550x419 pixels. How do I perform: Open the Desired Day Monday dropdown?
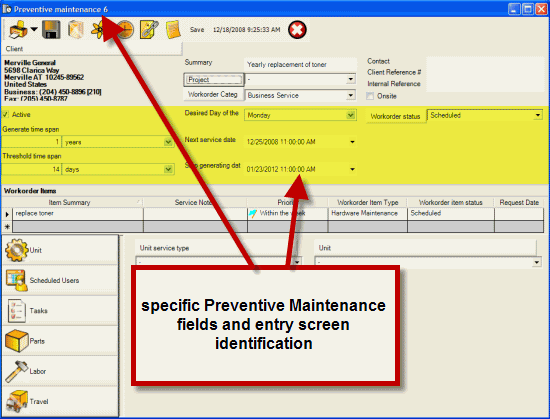click(300, 115)
